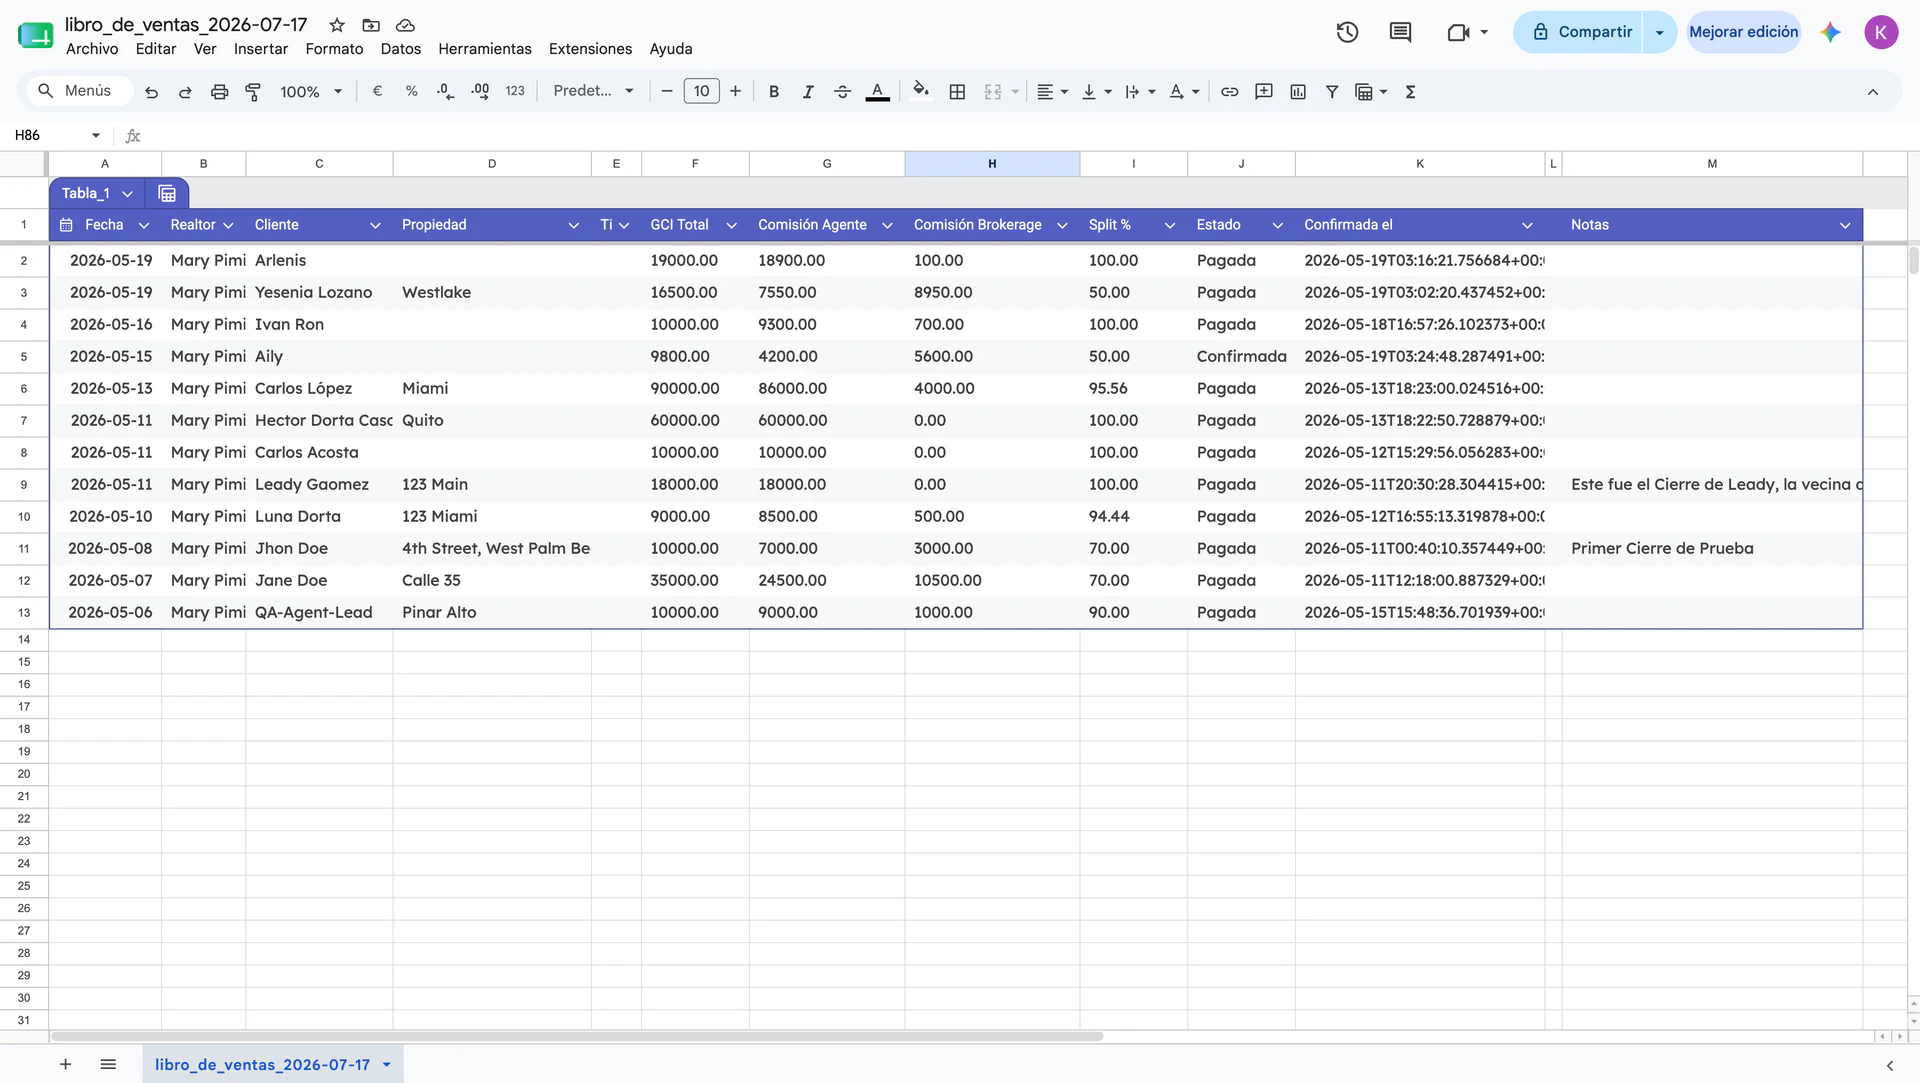Collapse the toolbar with the up chevron
Image resolution: width=1920 pixels, height=1083 pixels.
point(1872,92)
